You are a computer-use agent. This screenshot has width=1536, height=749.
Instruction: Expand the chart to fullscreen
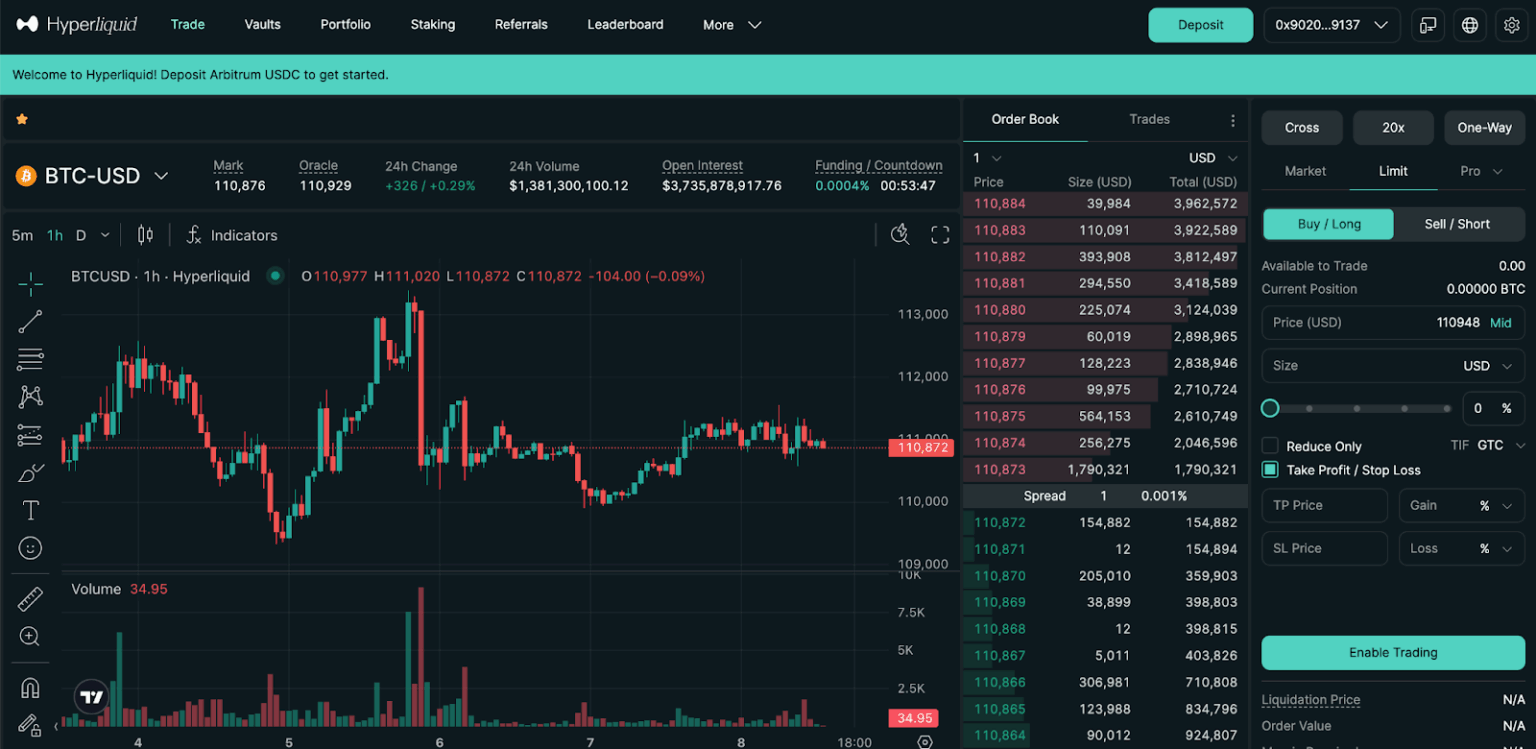(x=939, y=234)
